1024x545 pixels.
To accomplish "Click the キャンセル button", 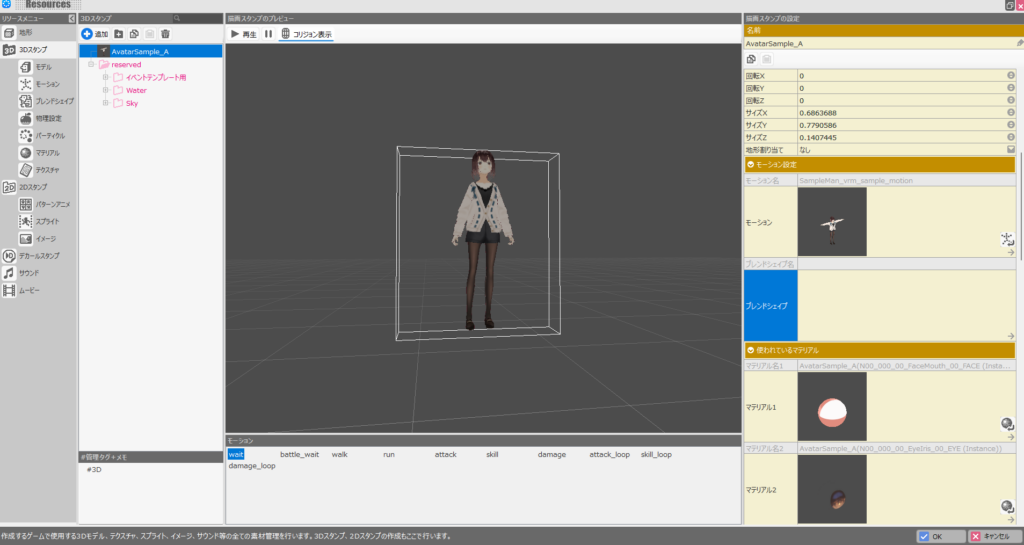I will tap(994, 536).
